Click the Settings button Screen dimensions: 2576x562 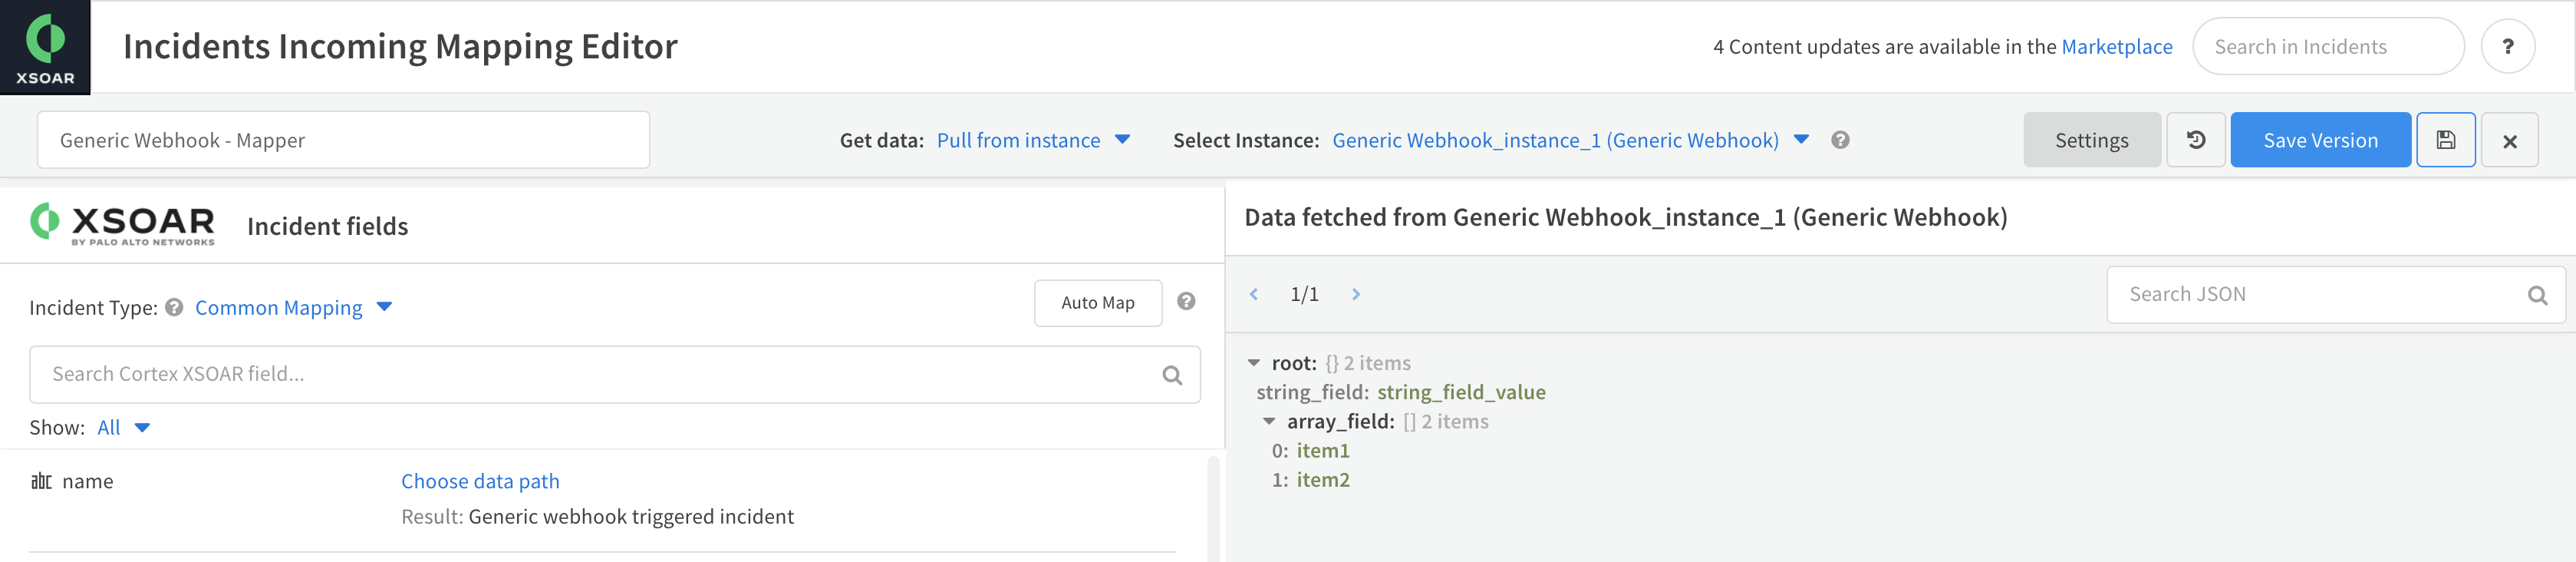click(x=2091, y=140)
